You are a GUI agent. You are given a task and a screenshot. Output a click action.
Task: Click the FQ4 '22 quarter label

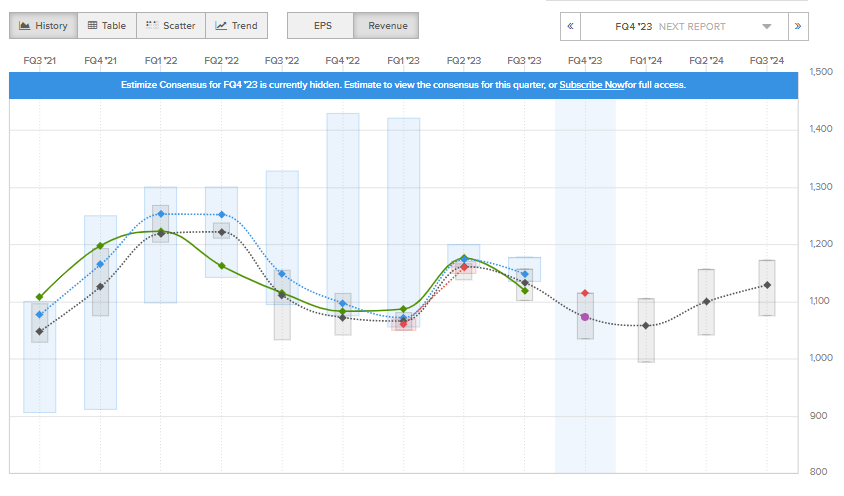coord(342,61)
